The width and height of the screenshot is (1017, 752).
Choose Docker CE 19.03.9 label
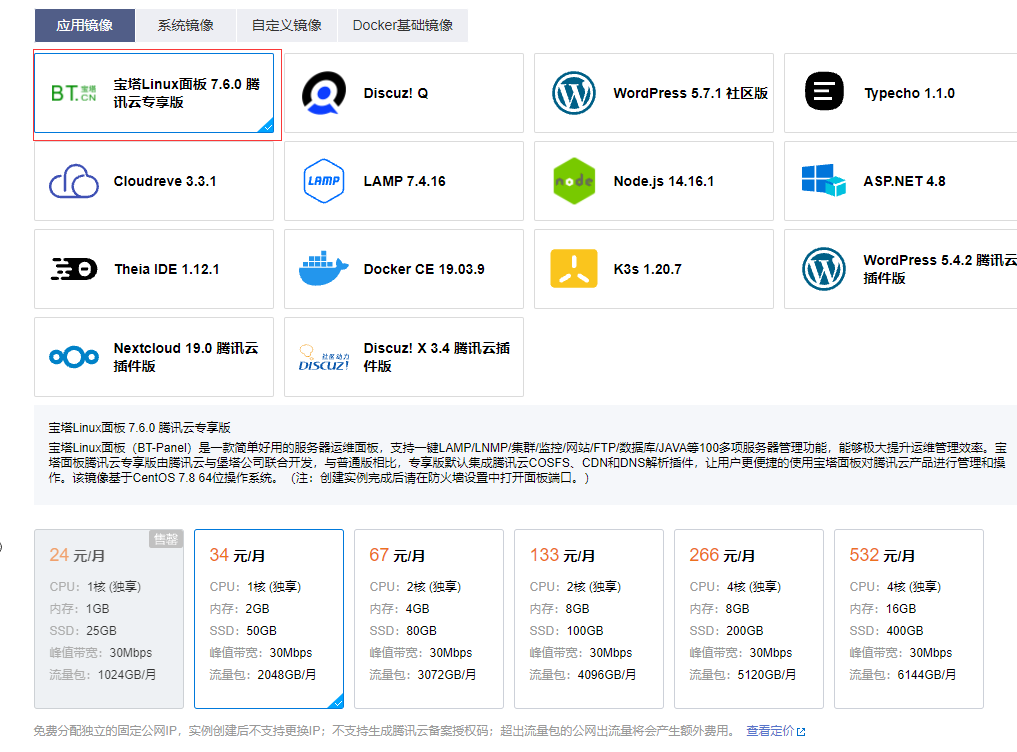(x=424, y=269)
